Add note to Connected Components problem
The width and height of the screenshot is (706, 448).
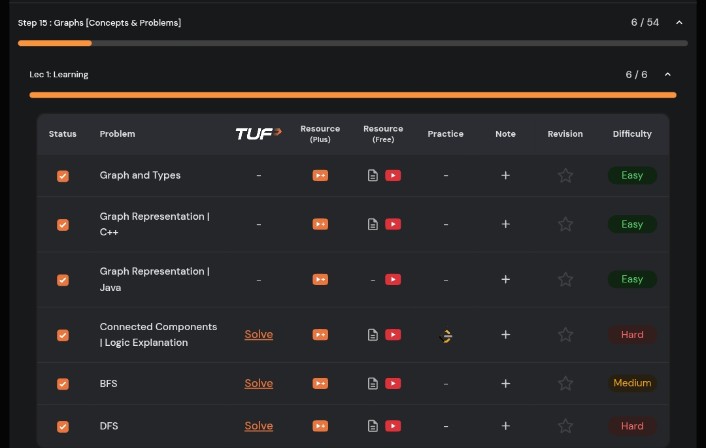tap(505, 335)
